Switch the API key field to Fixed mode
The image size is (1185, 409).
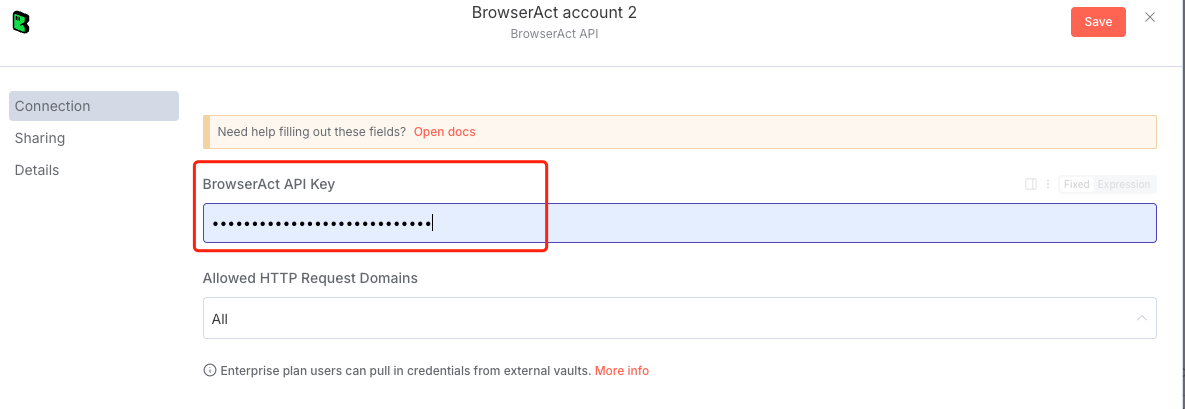pyautogui.click(x=1077, y=184)
